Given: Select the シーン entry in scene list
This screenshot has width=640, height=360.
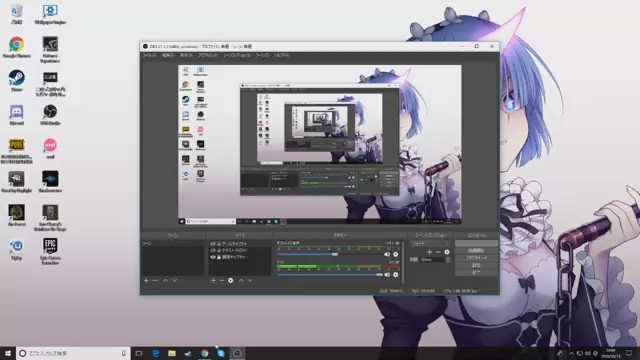Looking at the screenshot, I should tap(173, 243).
